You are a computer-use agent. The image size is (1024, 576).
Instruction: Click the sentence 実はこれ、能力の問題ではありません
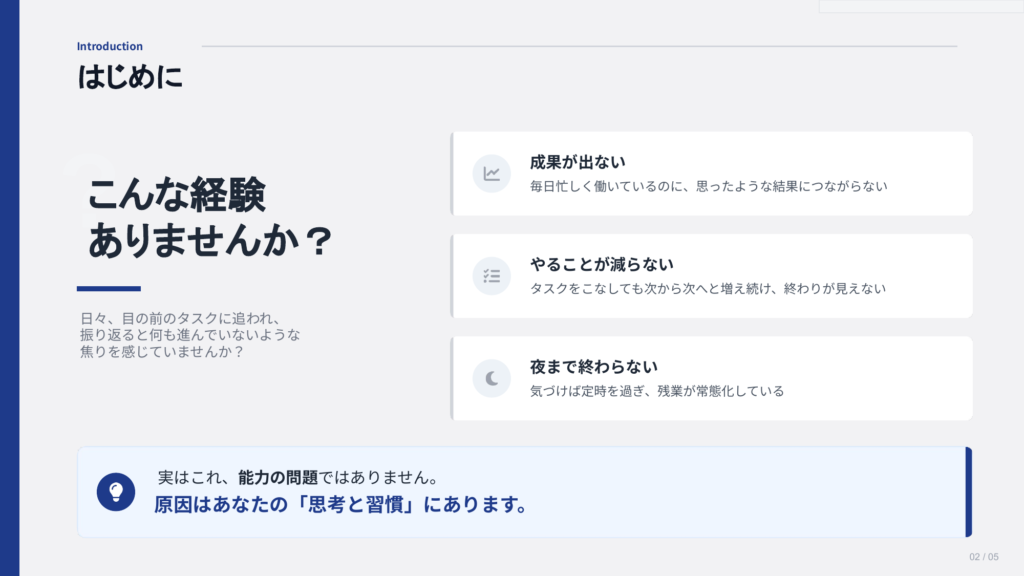(300, 478)
